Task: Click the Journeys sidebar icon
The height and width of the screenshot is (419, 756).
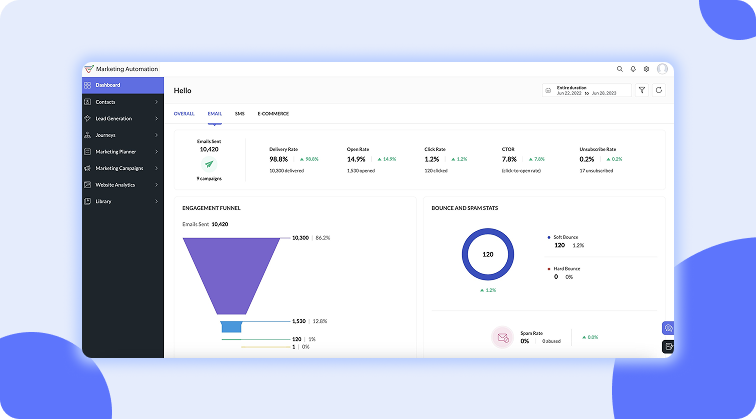Action: pyautogui.click(x=87, y=135)
